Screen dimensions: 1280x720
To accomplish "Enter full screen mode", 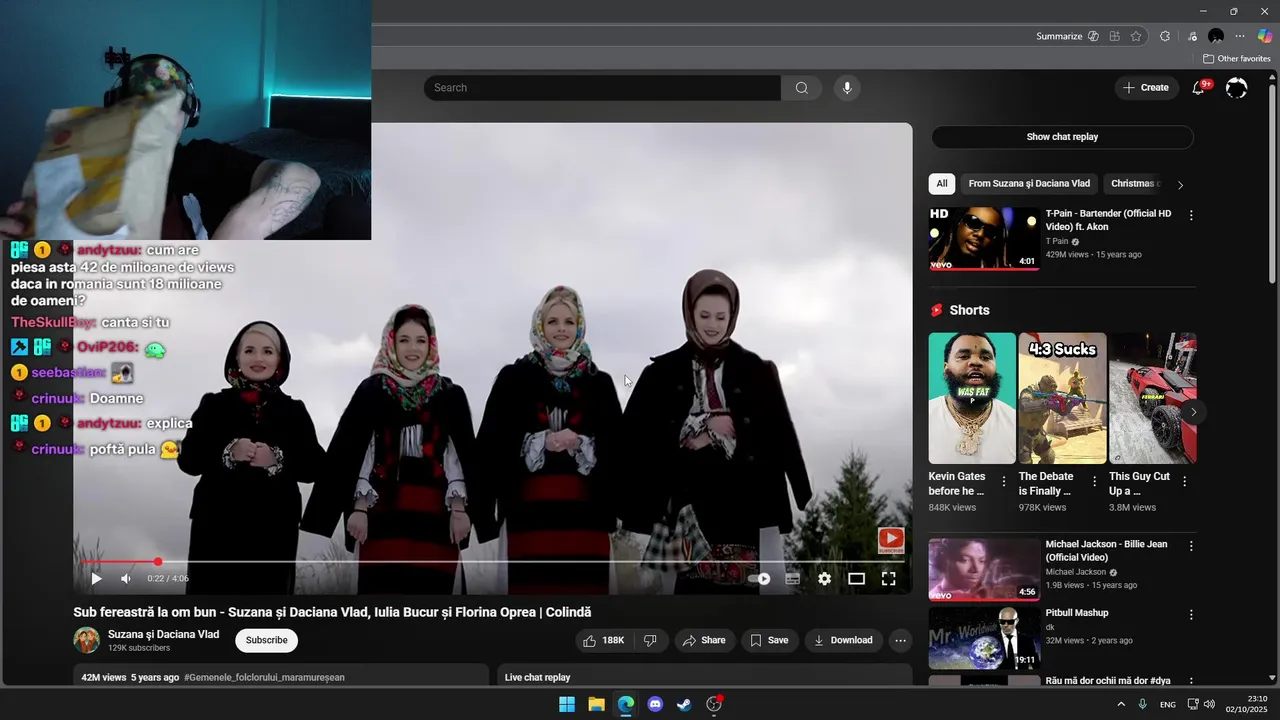I will pos(888,578).
